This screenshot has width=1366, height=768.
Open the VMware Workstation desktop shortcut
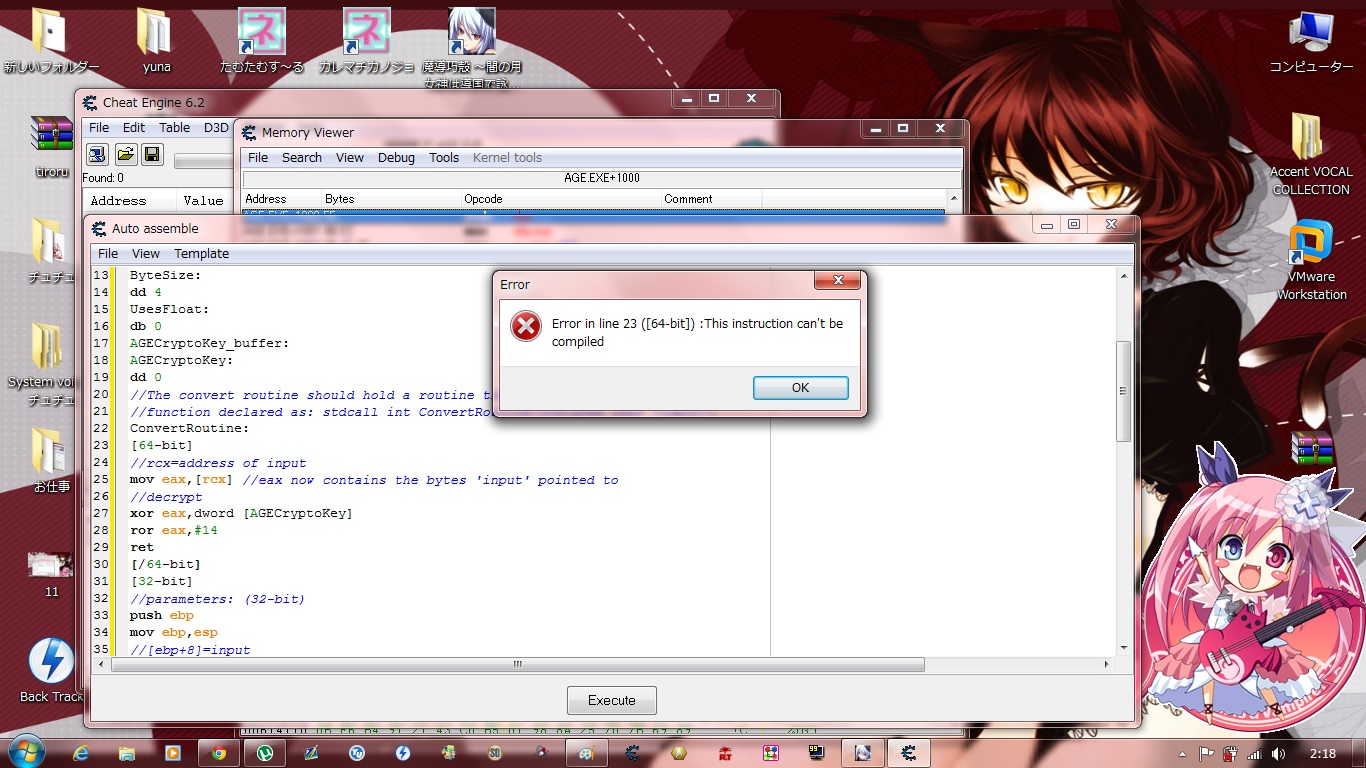[1310, 260]
